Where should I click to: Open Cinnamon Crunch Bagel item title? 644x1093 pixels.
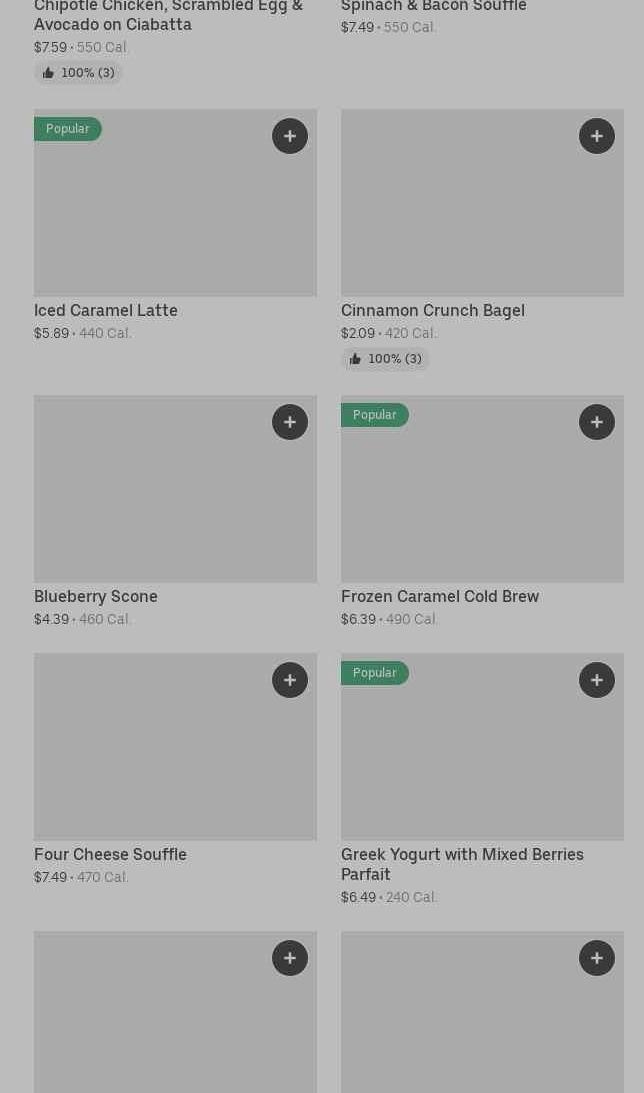(432, 310)
